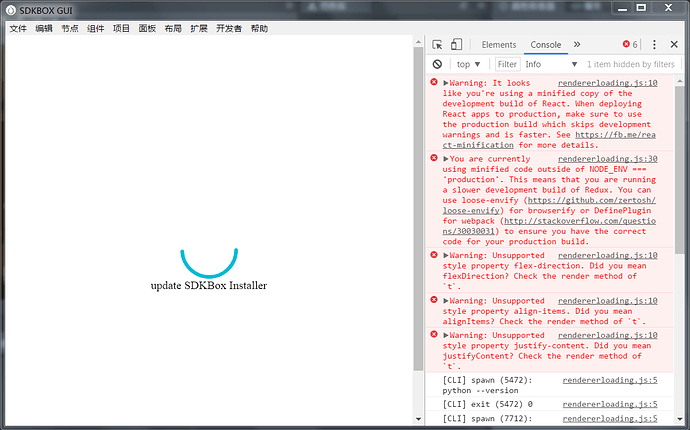
Task: Close the SDKBOX GUI window
Action: [668, 8]
